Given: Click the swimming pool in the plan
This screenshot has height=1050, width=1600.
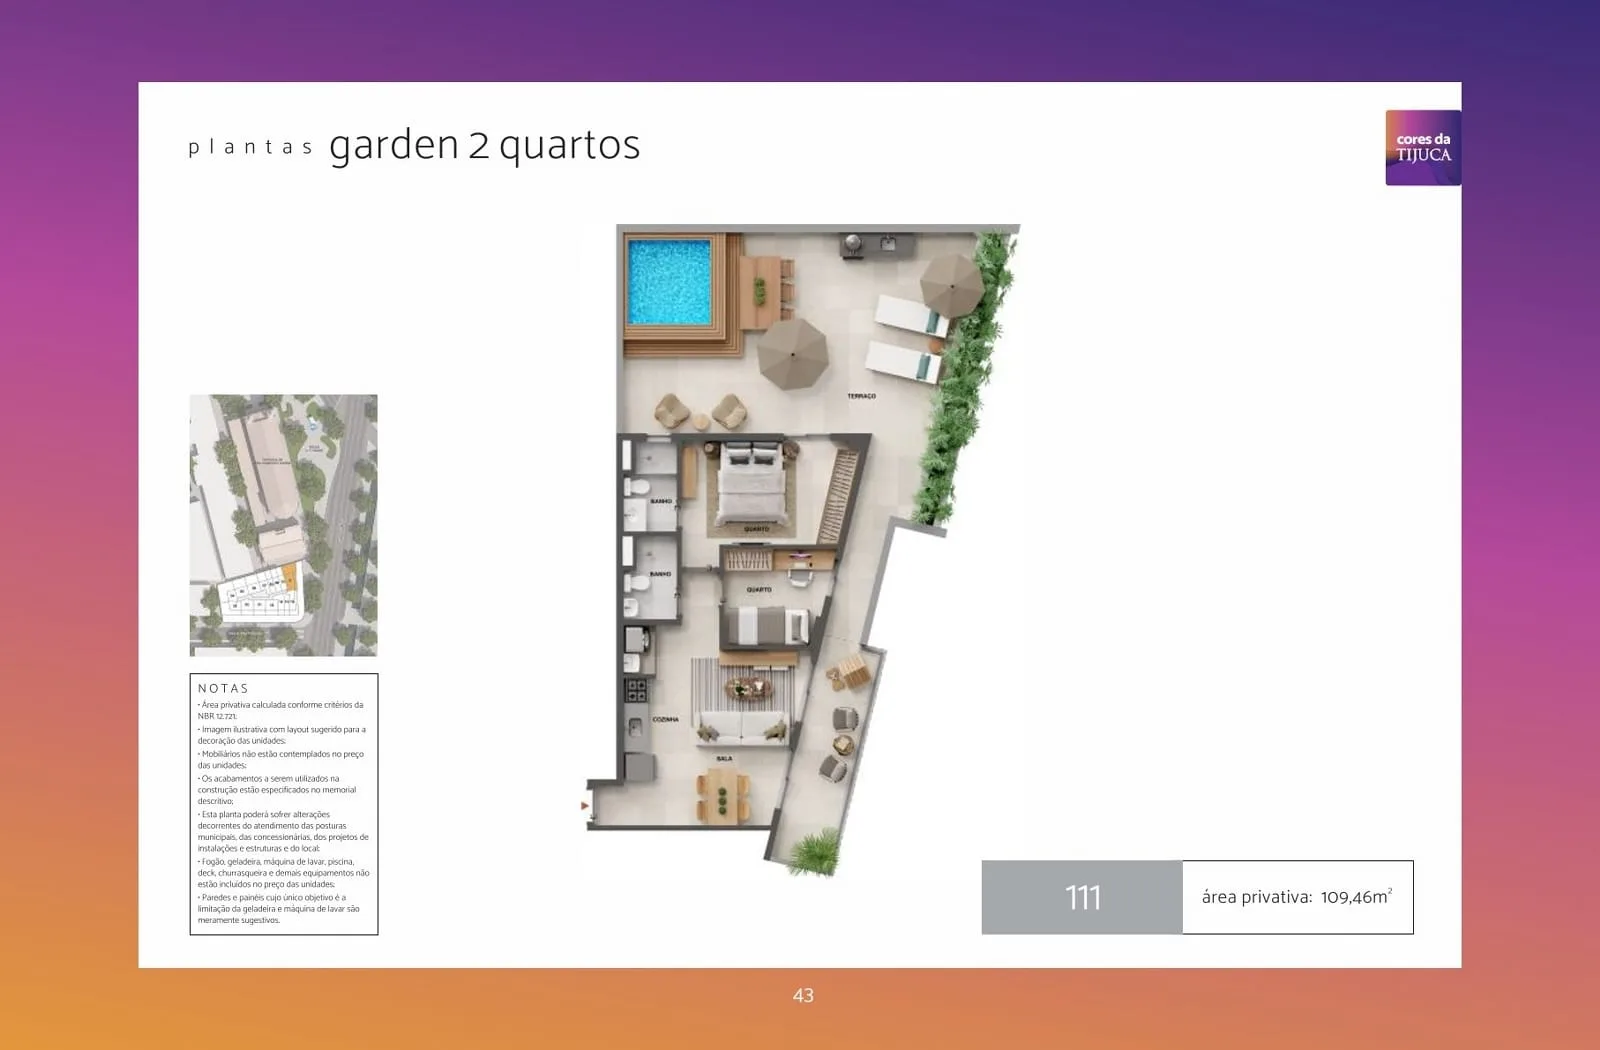Looking at the screenshot, I should (x=668, y=281).
